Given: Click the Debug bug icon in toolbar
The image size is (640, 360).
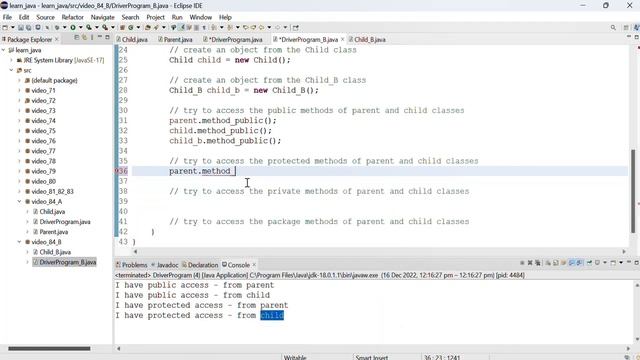Looking at the screenshot, I should 57,27.
